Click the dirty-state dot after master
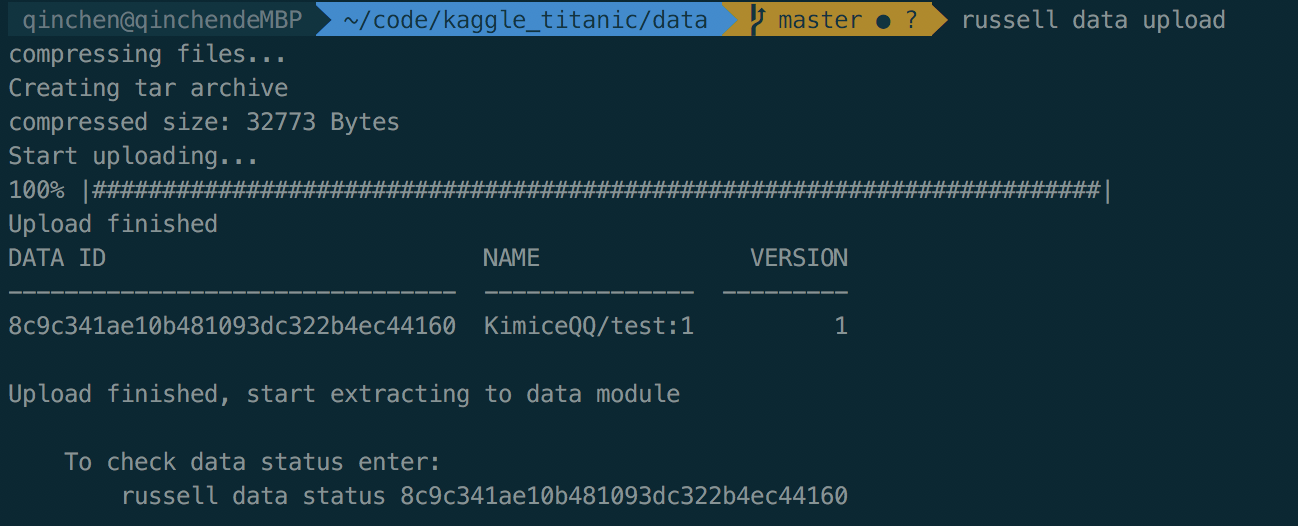1298x526 pixels. click(x=885, y=21)
